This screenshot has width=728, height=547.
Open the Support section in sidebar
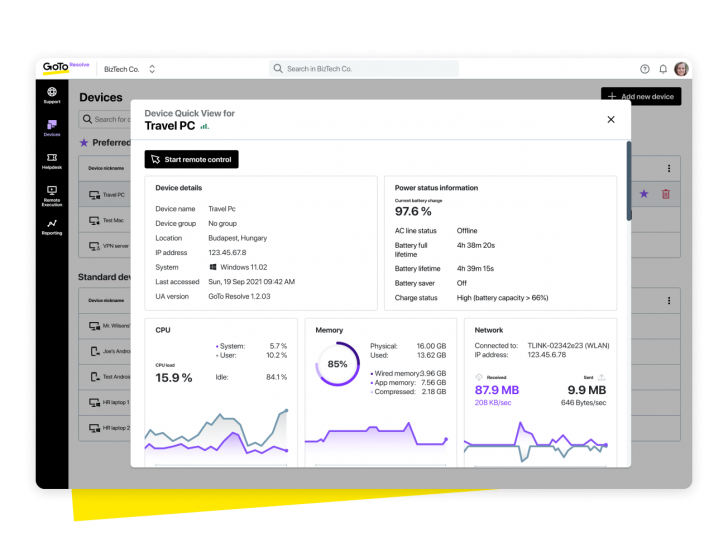pyautogui.click(x=52, y=95)
